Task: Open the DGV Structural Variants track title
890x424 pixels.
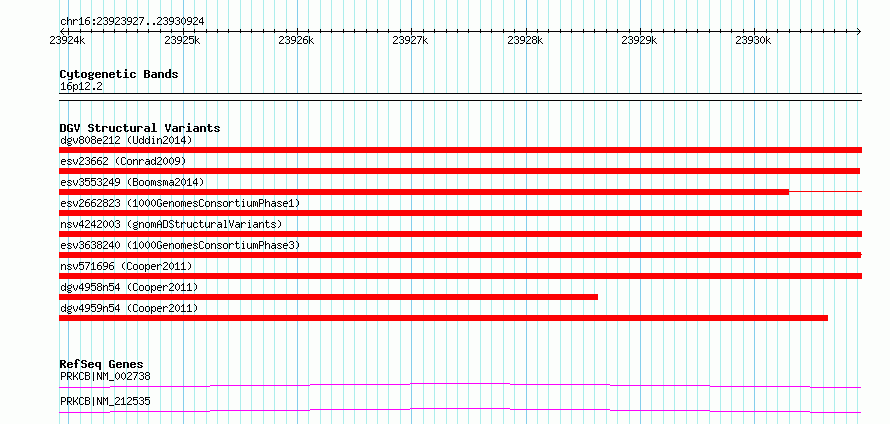Action: click(140, 128)
